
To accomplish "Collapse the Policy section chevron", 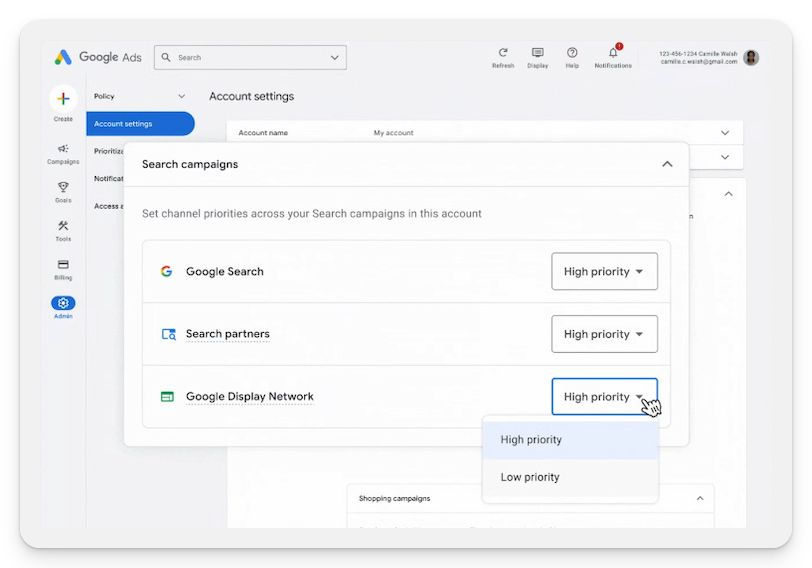I will coord(181,96).
